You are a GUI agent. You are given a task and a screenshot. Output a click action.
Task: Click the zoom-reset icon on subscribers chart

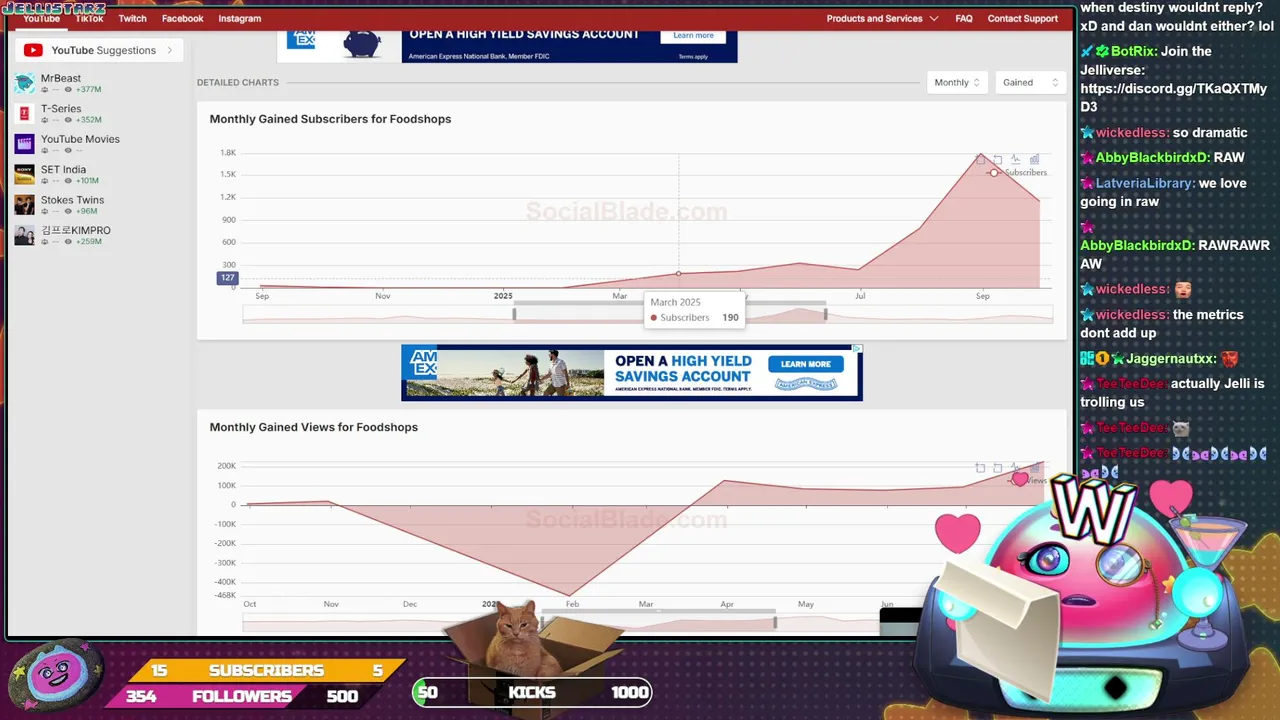pos(998,159)
